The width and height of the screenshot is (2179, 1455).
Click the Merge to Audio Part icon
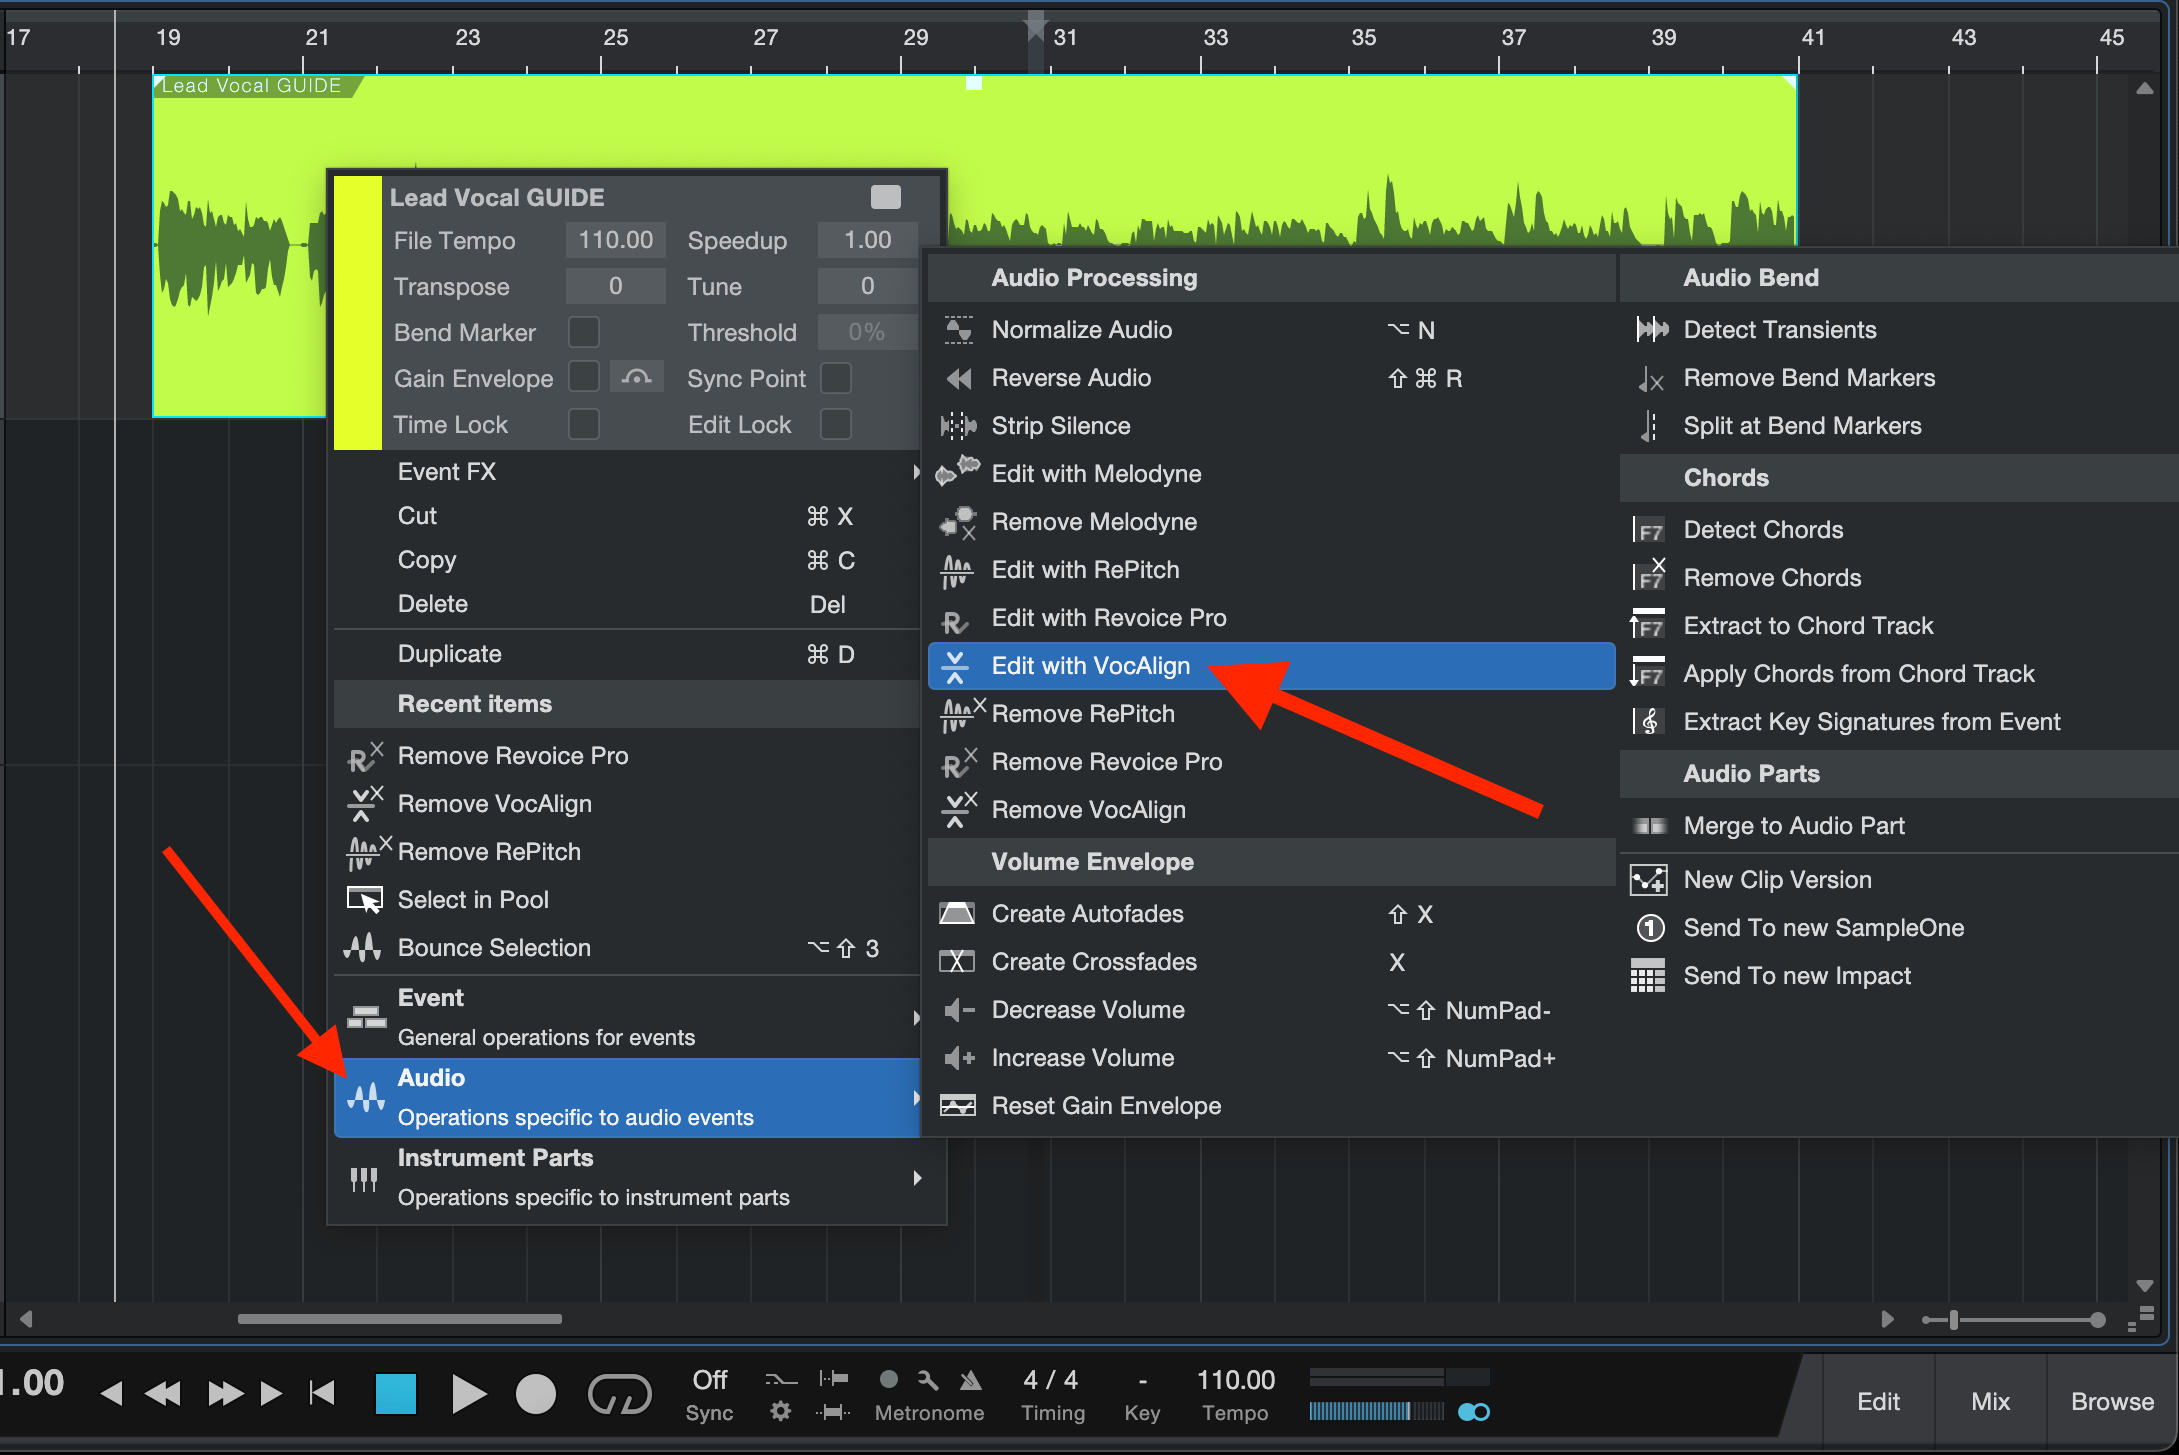coord(1648,826)
